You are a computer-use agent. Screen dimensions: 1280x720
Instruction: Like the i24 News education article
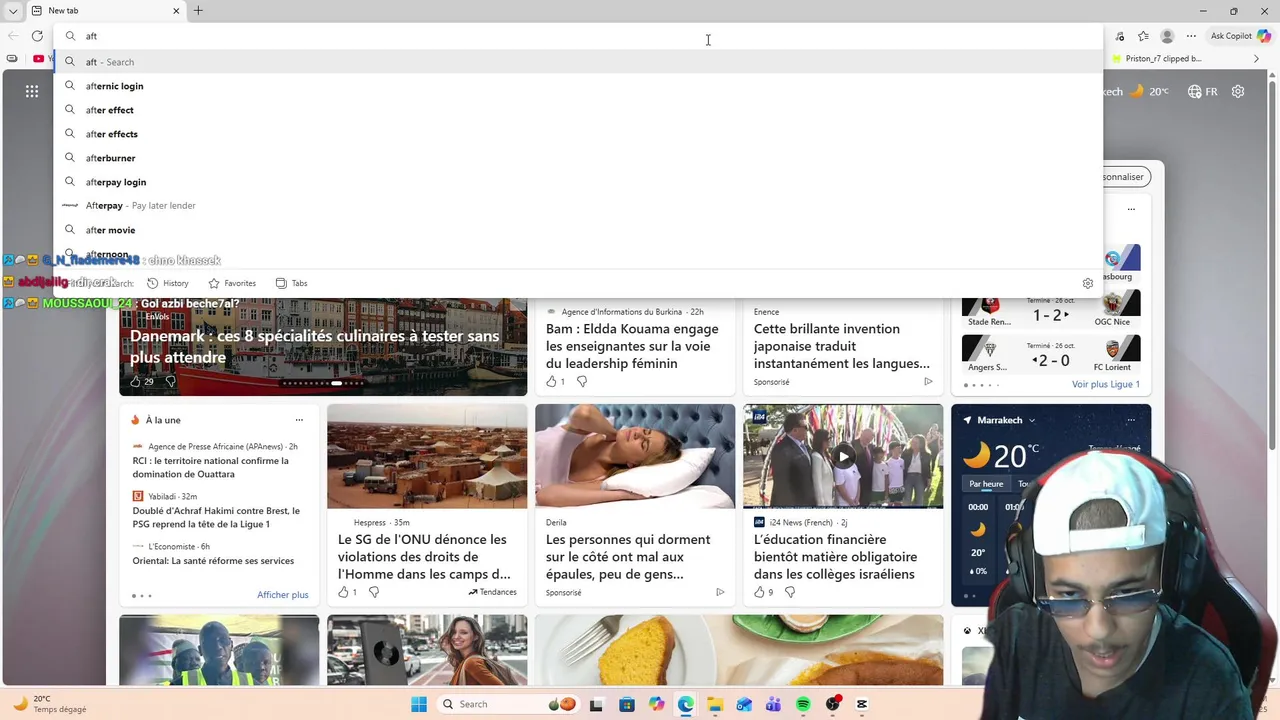[759, 592]
